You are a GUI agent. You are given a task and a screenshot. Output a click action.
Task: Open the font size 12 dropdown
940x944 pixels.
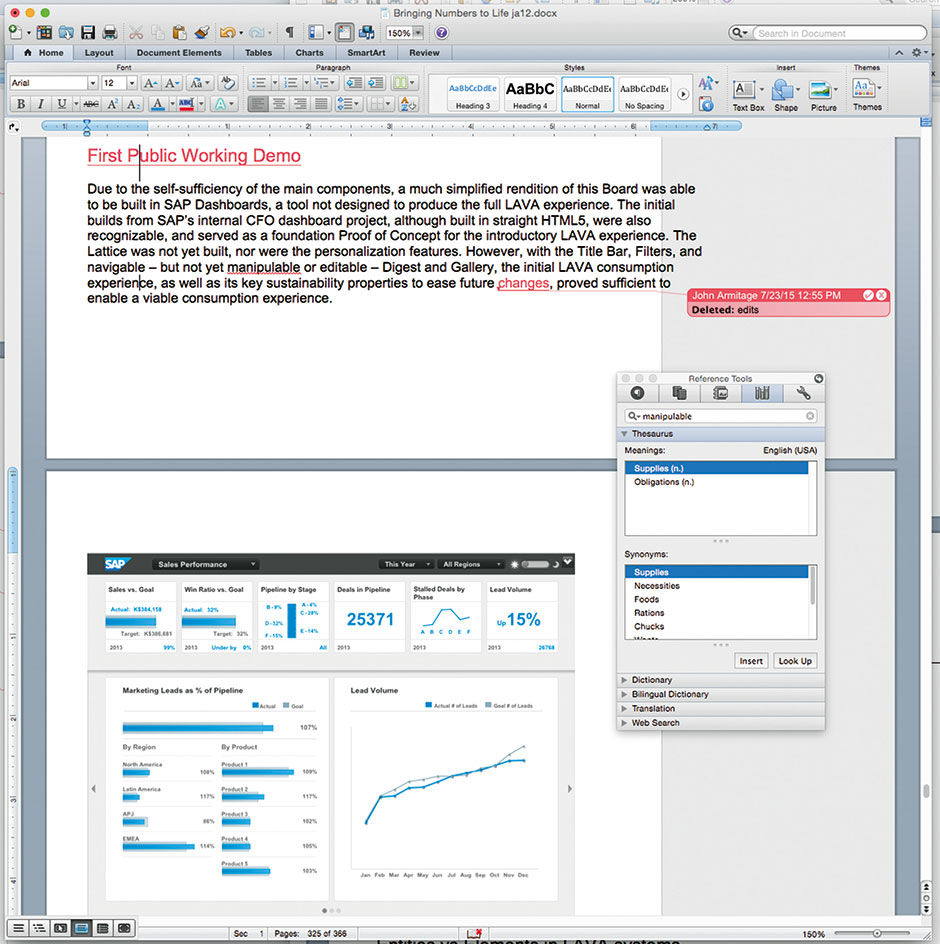click(x=132, y=83)
